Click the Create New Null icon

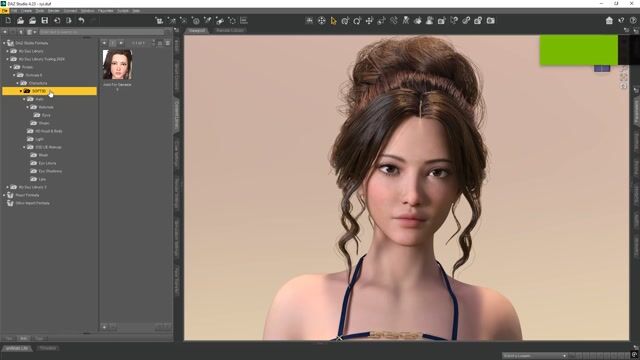click(x=232, y=20)
